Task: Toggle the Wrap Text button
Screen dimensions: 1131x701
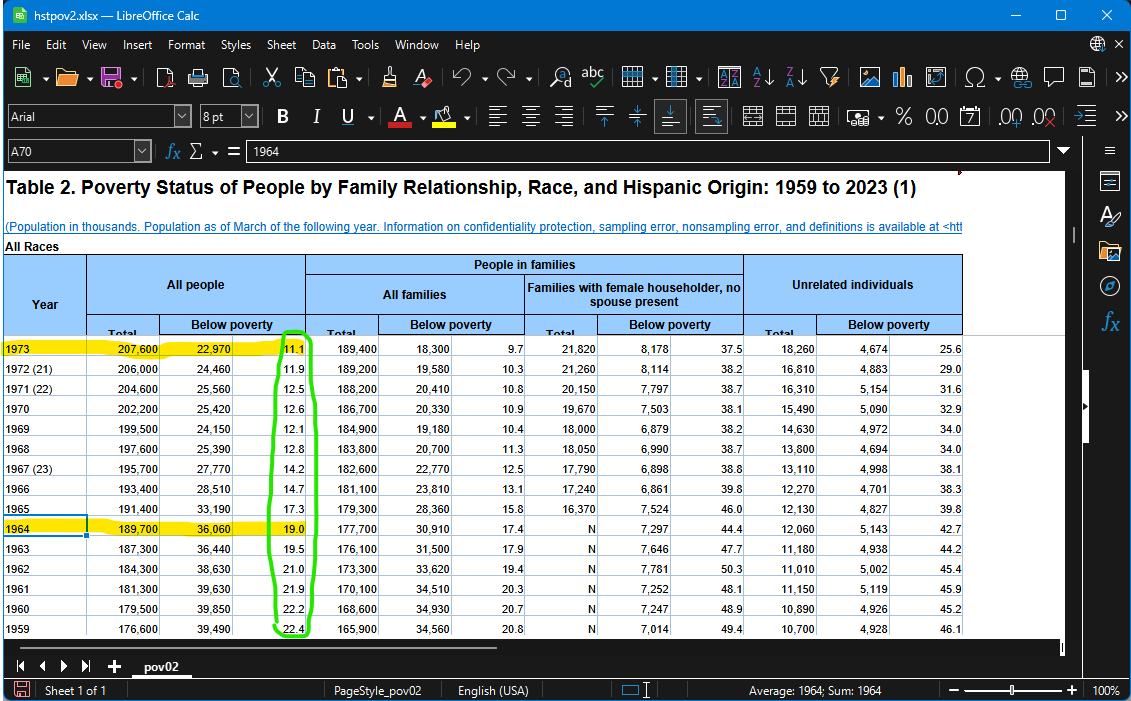Action: pos(712,116)
